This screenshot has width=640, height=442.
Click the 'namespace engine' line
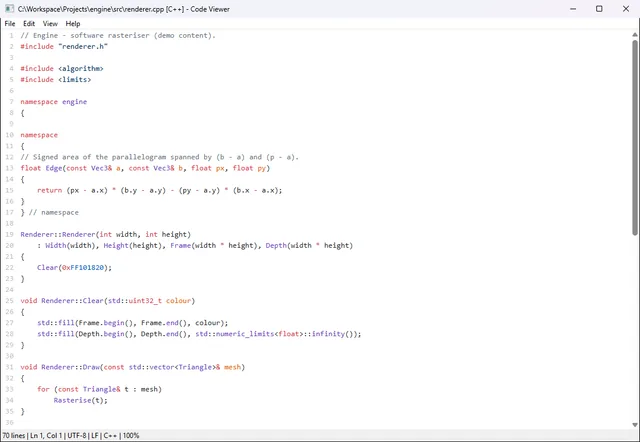pos(53,102)
